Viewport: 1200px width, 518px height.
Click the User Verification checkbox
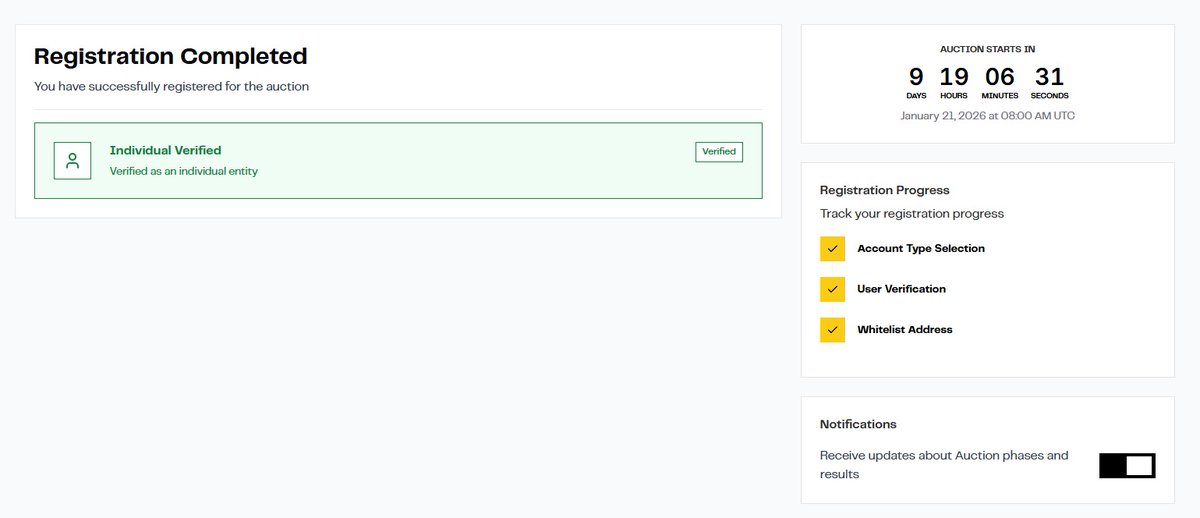click(x=832, y=289)
